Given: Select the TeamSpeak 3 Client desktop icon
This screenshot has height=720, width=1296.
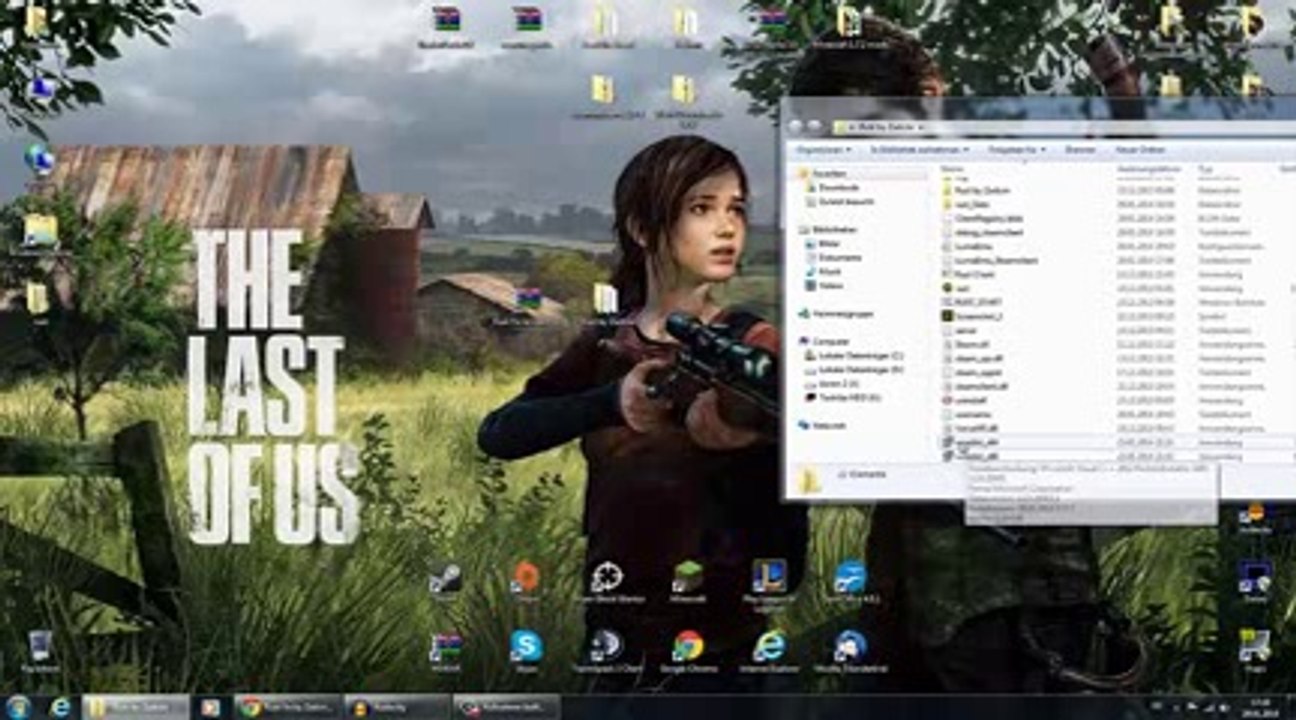Looking at the screenshot, I should pyautogui.click(x=606, y=651).
